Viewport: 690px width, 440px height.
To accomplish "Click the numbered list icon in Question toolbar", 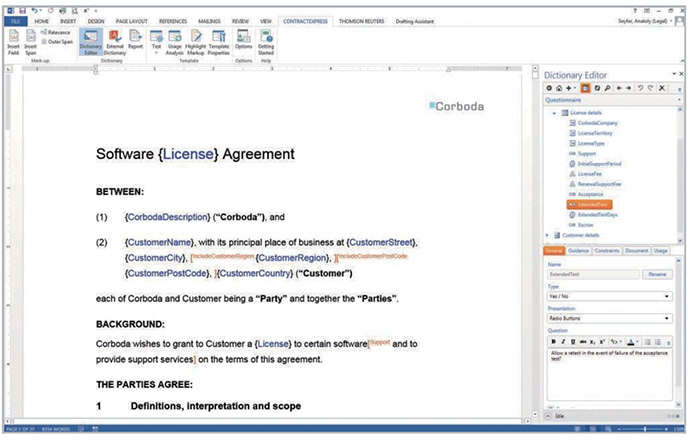I will tap(657, 342).
